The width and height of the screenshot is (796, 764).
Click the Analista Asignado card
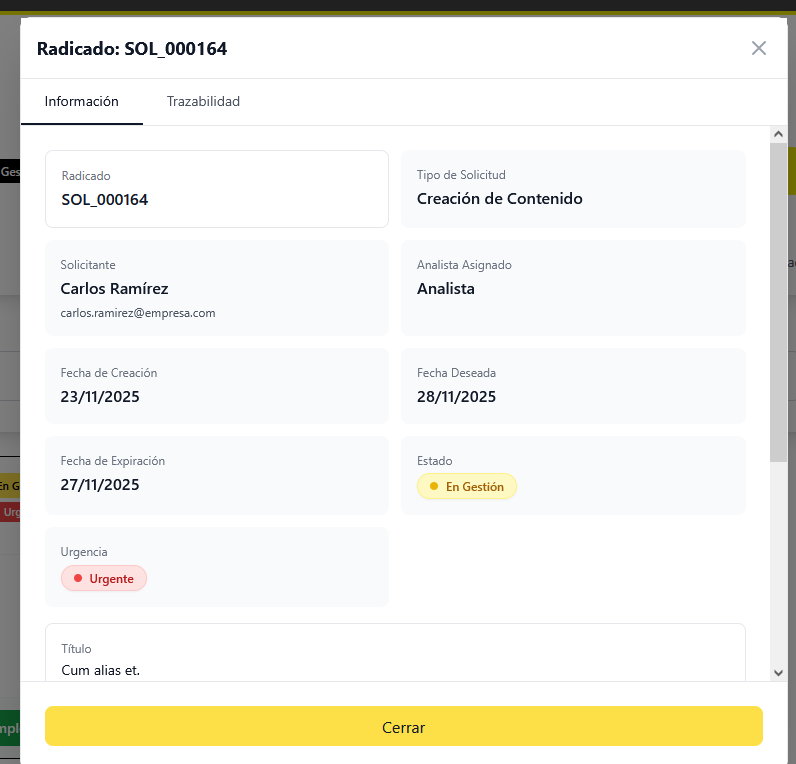[x=573, y=288]
